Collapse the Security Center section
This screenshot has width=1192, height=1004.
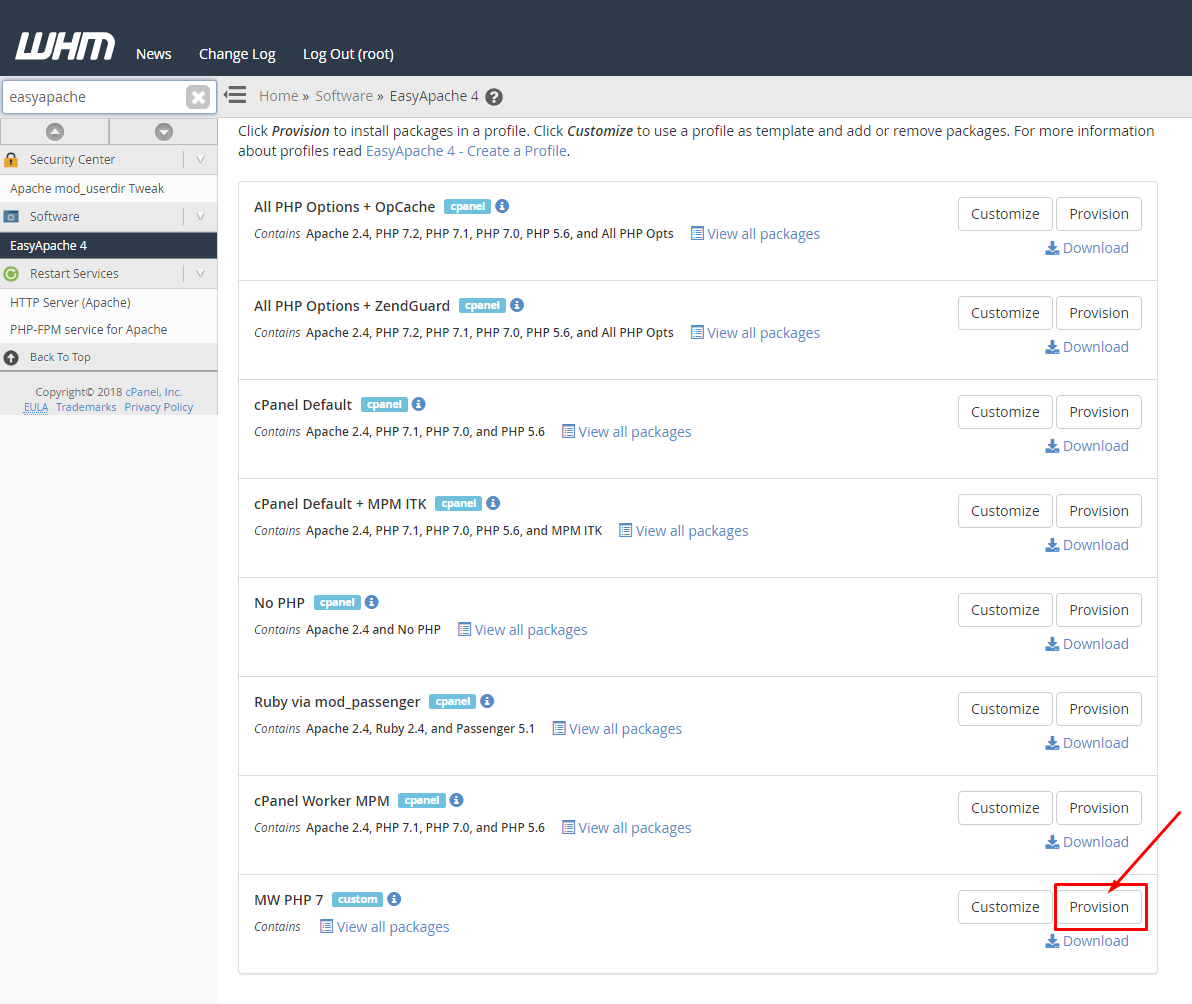[x=201, y=160]
